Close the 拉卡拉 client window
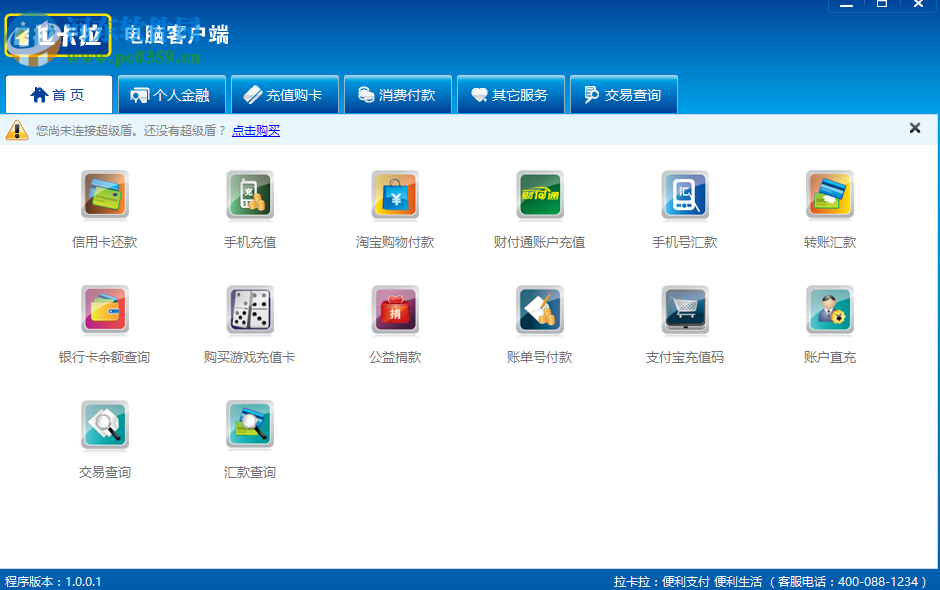Viewport: 940px width, 590px height. (918, 4)
